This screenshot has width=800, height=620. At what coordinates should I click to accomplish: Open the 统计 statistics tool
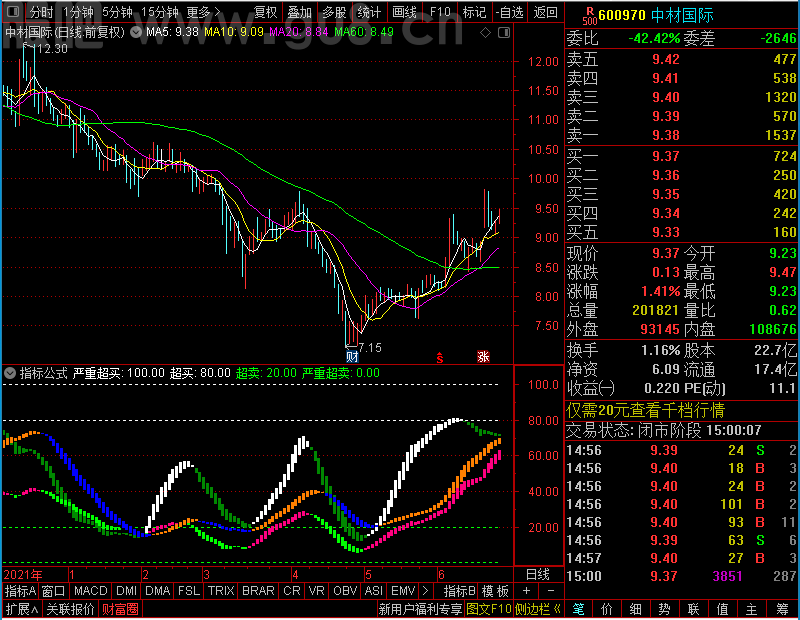(369, 12)
